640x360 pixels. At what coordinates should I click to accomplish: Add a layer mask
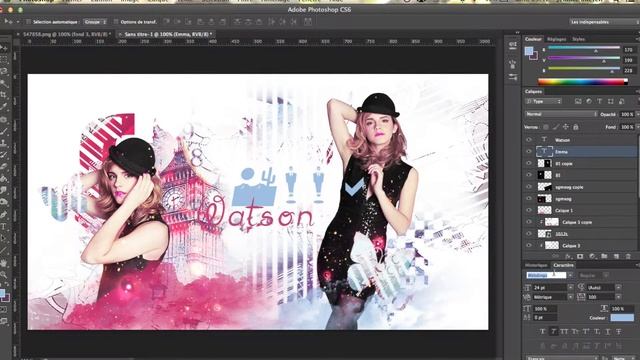580,256
